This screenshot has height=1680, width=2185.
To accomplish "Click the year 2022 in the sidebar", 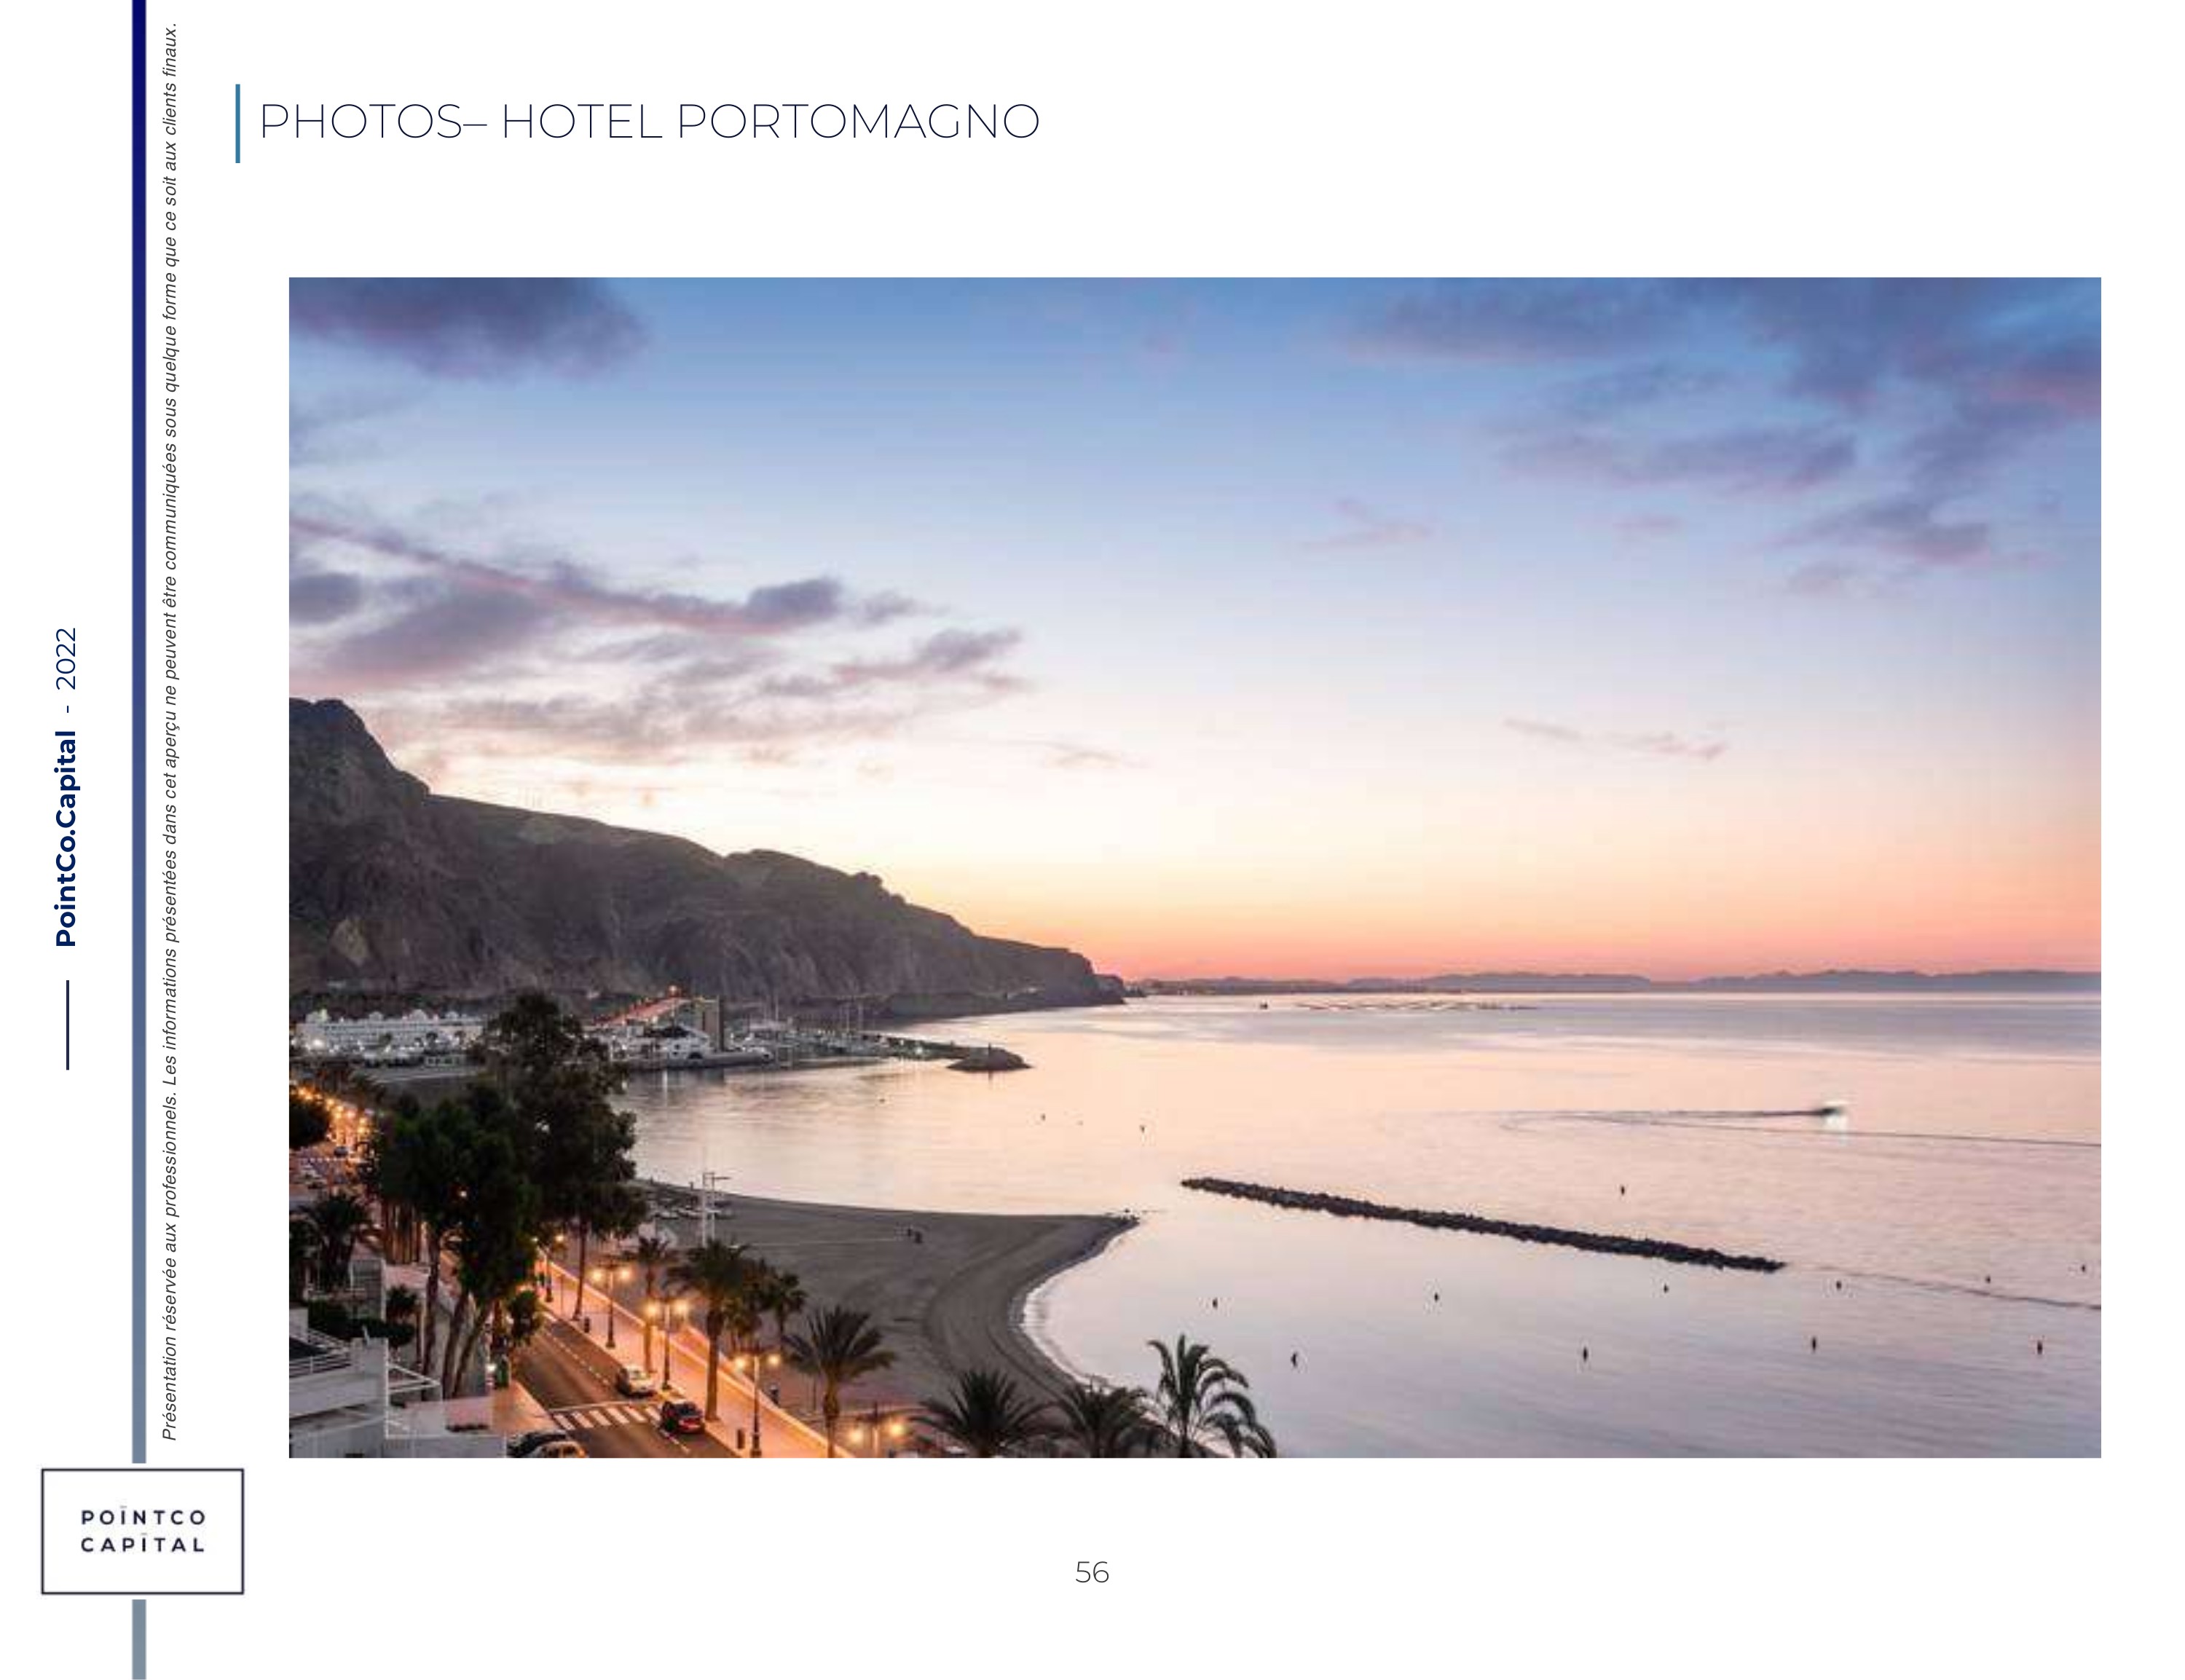I will click(x=66, y=658).
